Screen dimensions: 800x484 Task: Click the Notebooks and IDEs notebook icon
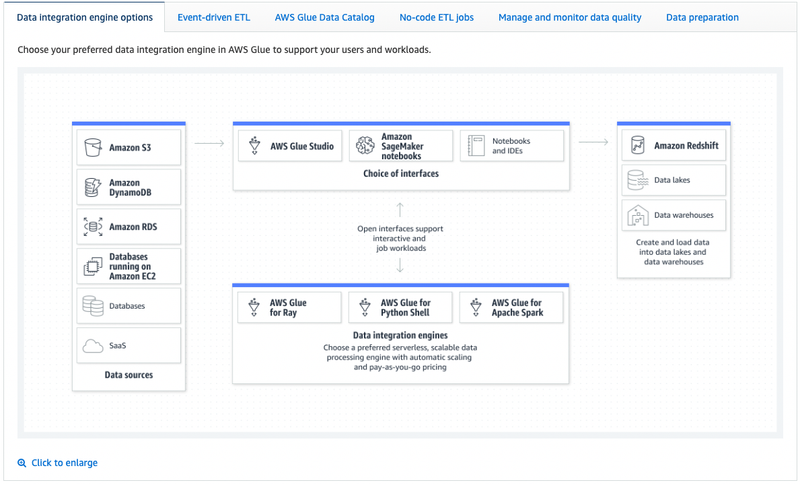[x=476, y=146]
